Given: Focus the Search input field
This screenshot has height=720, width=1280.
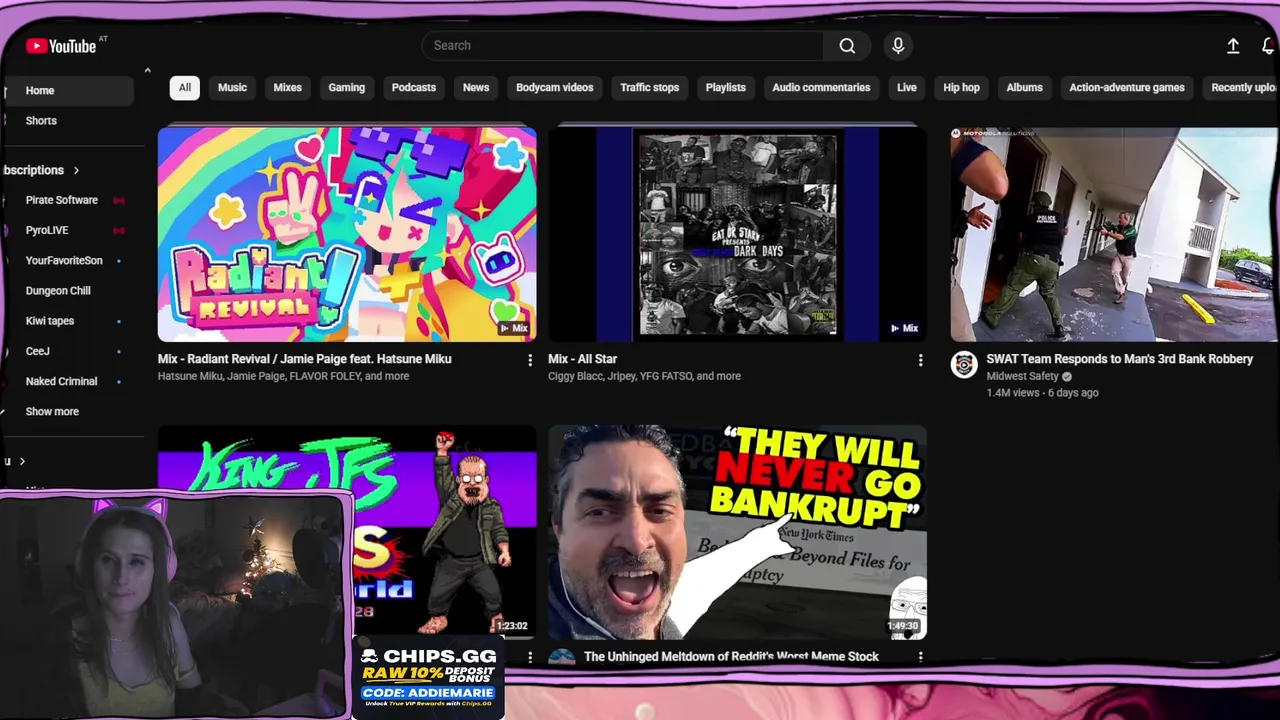Looking at the screenshot, I should [x=622, y=46].
